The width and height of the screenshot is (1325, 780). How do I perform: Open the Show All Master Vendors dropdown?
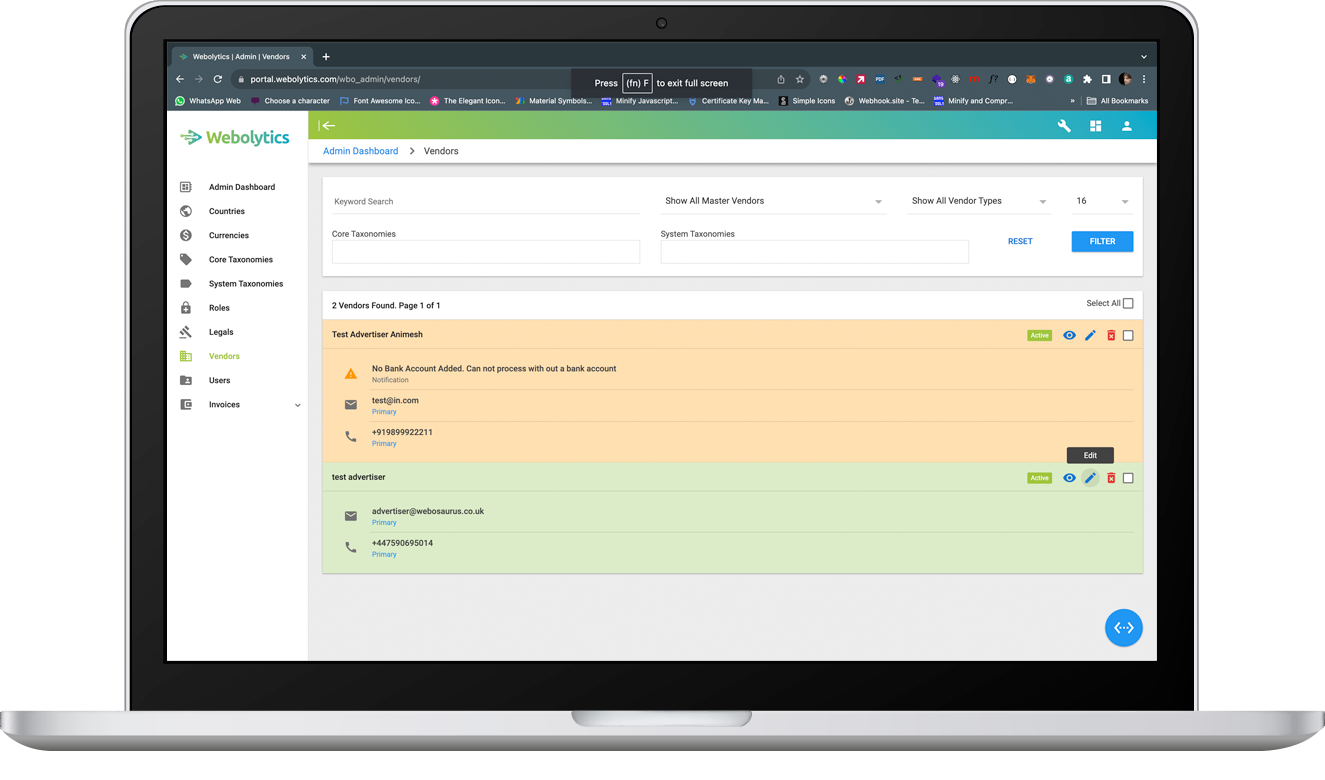(773, 201)
